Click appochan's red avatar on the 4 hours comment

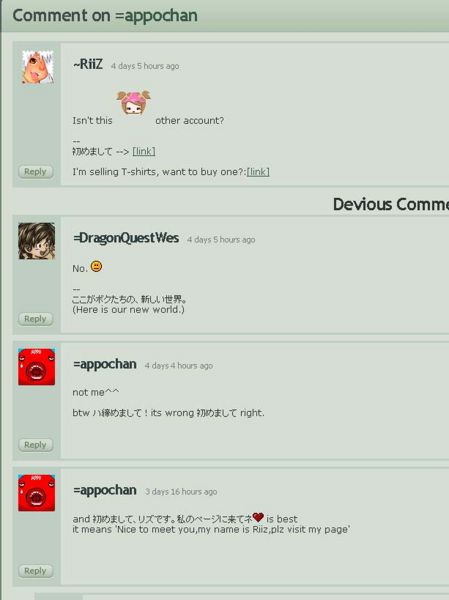point(37,367)
